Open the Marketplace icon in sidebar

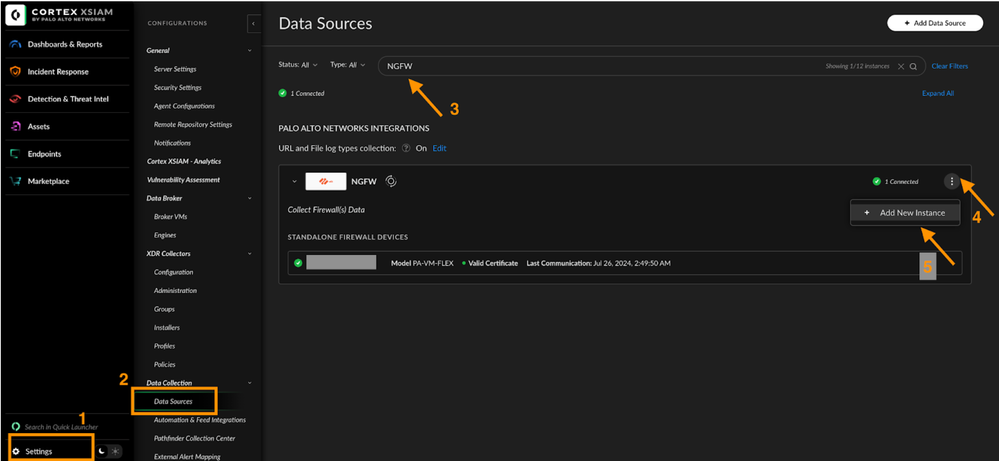(16, 181)
